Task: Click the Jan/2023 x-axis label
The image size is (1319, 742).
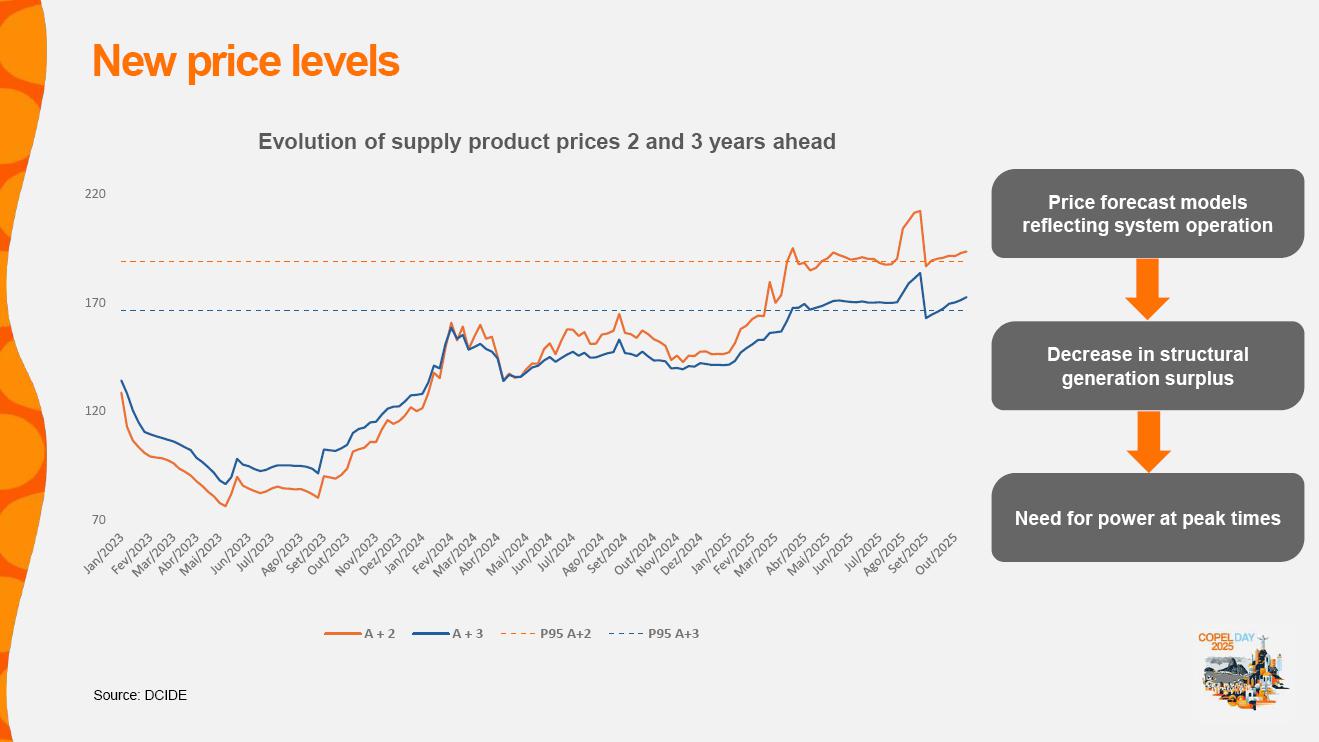Action: [x=105, y=553]
